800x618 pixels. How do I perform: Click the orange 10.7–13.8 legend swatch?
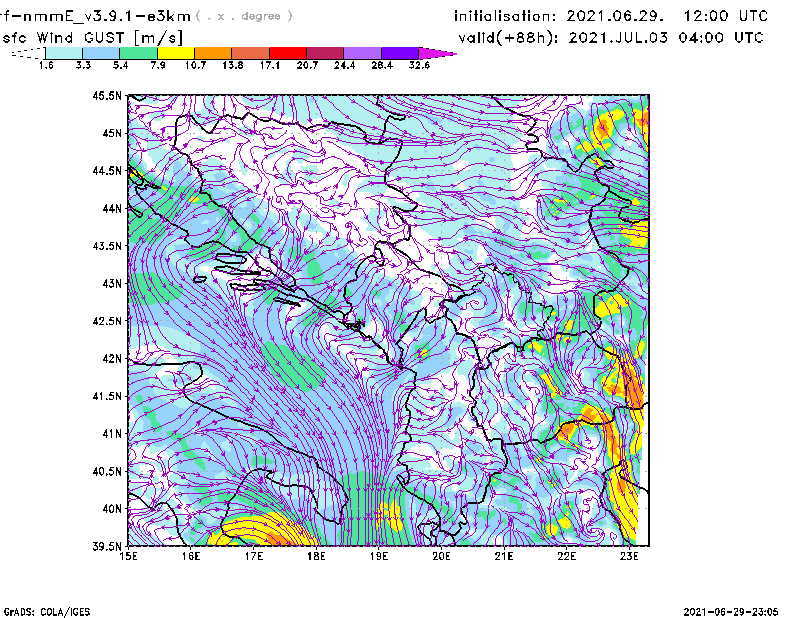[213, 53]
